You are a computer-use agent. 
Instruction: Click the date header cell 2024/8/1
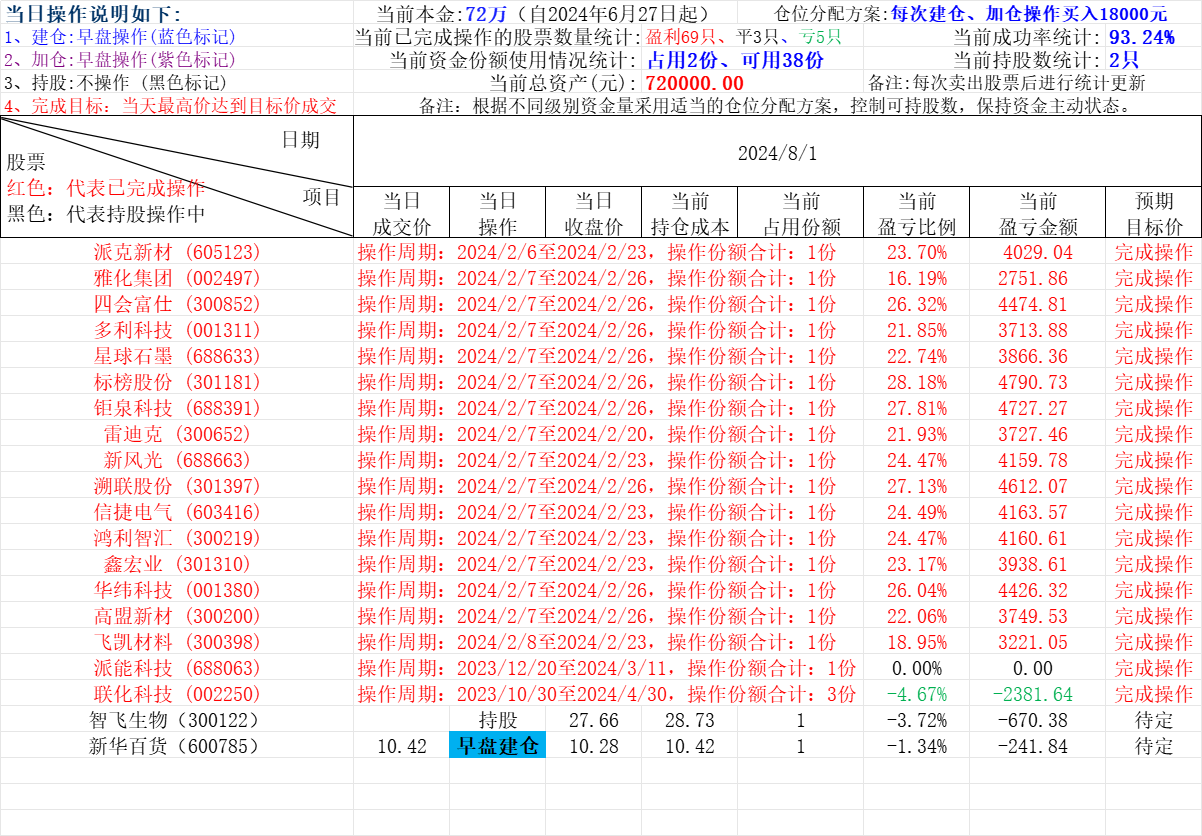click(777, 153)
